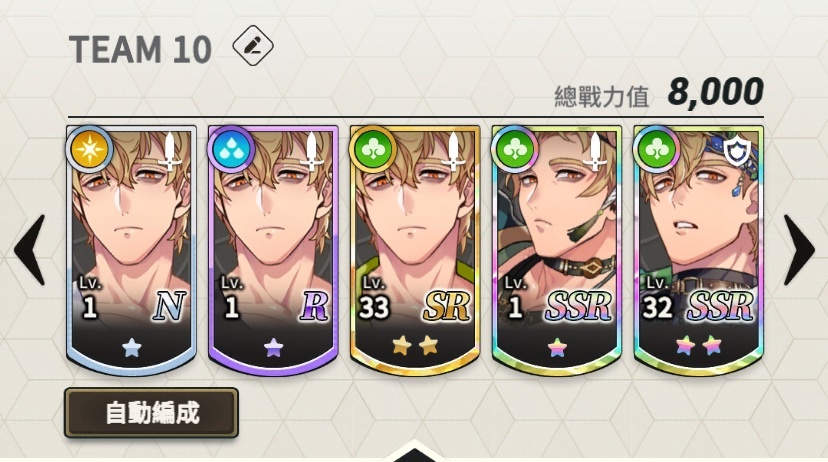Tap the 自動編成 auto-form button
828x462 pixels.
pyautogui.click(x=152, y=413)
